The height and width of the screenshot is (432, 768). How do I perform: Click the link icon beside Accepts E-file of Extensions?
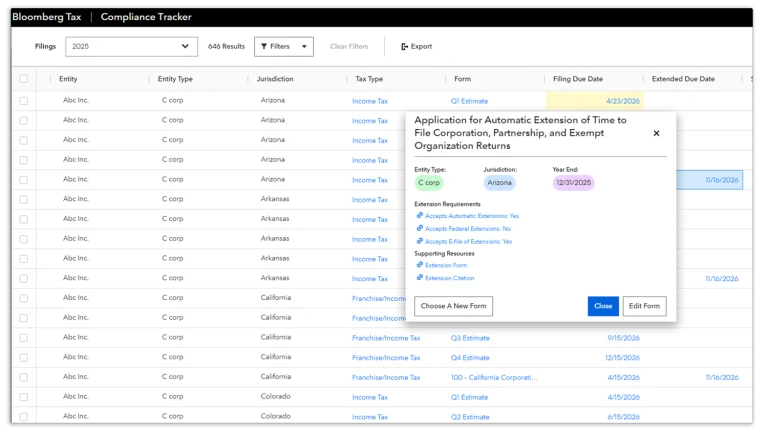point(419,241)
